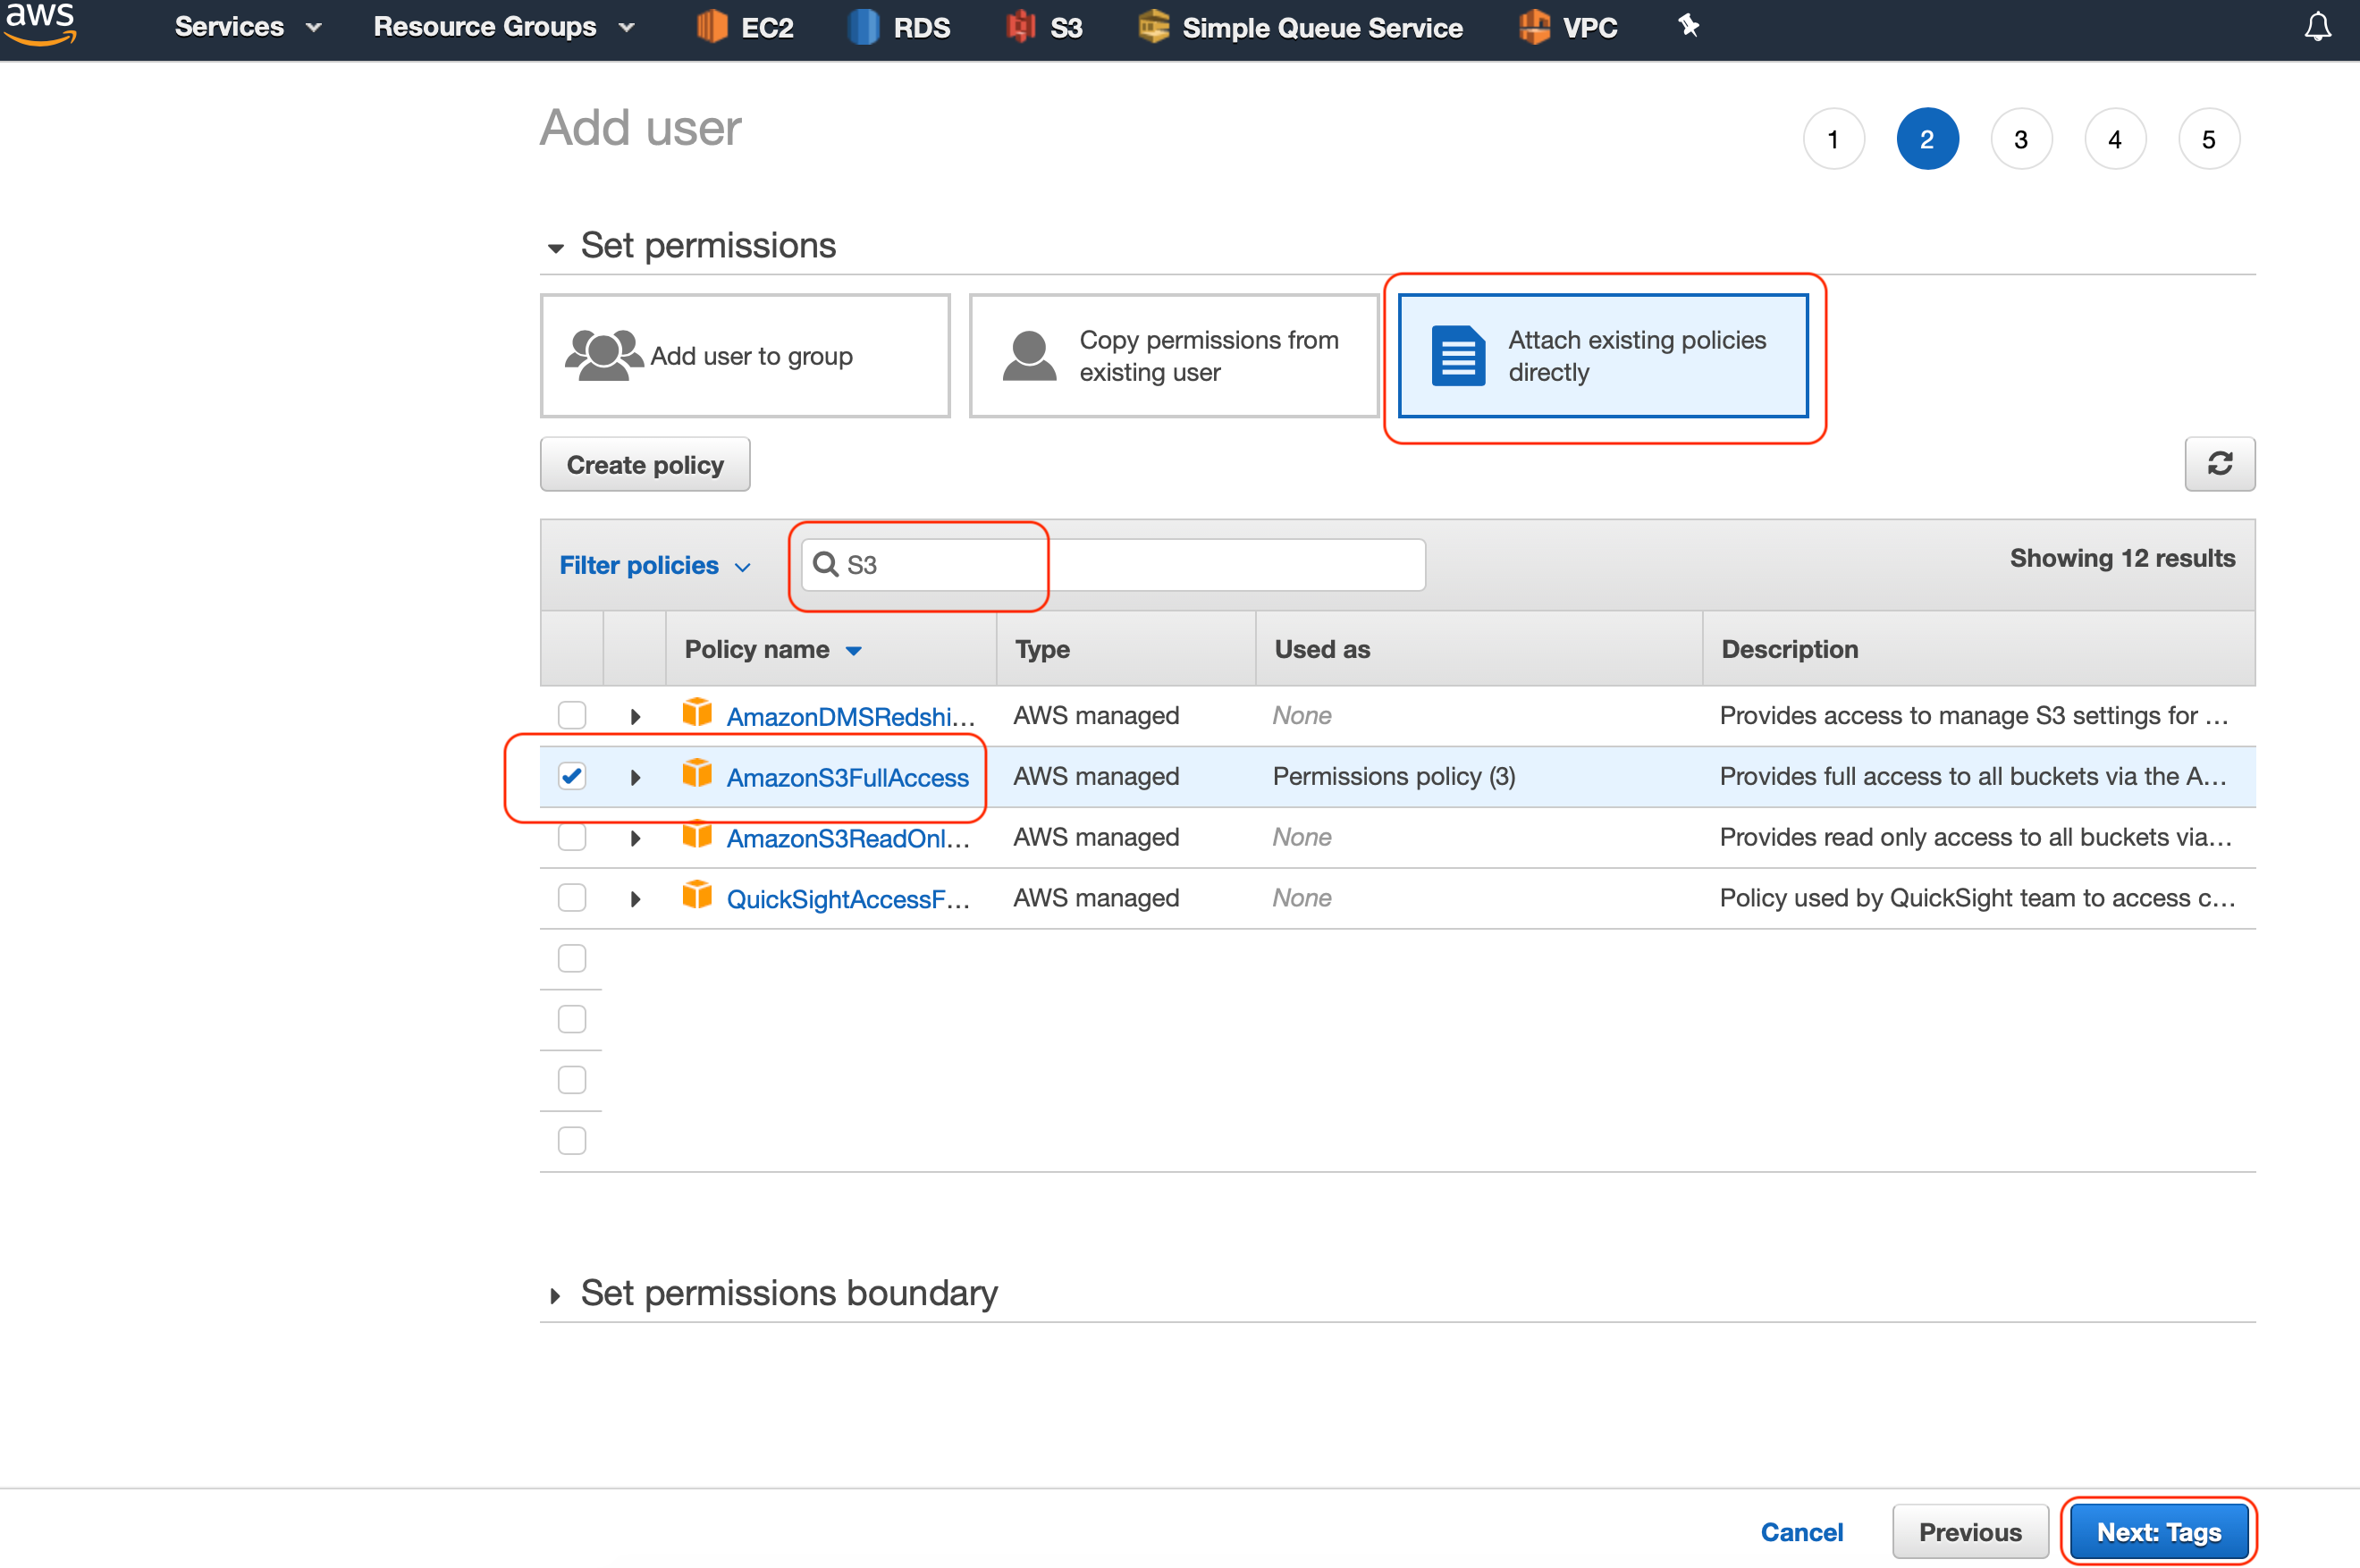This screenshot has width=2360, height=1568.
Task: Open the notifications bell
Action: pos(2318,27)
